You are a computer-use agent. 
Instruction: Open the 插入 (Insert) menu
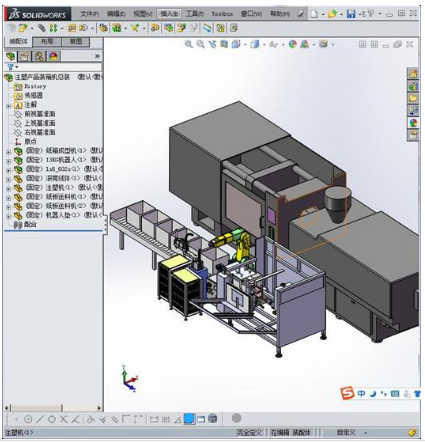tap(169, 14)
